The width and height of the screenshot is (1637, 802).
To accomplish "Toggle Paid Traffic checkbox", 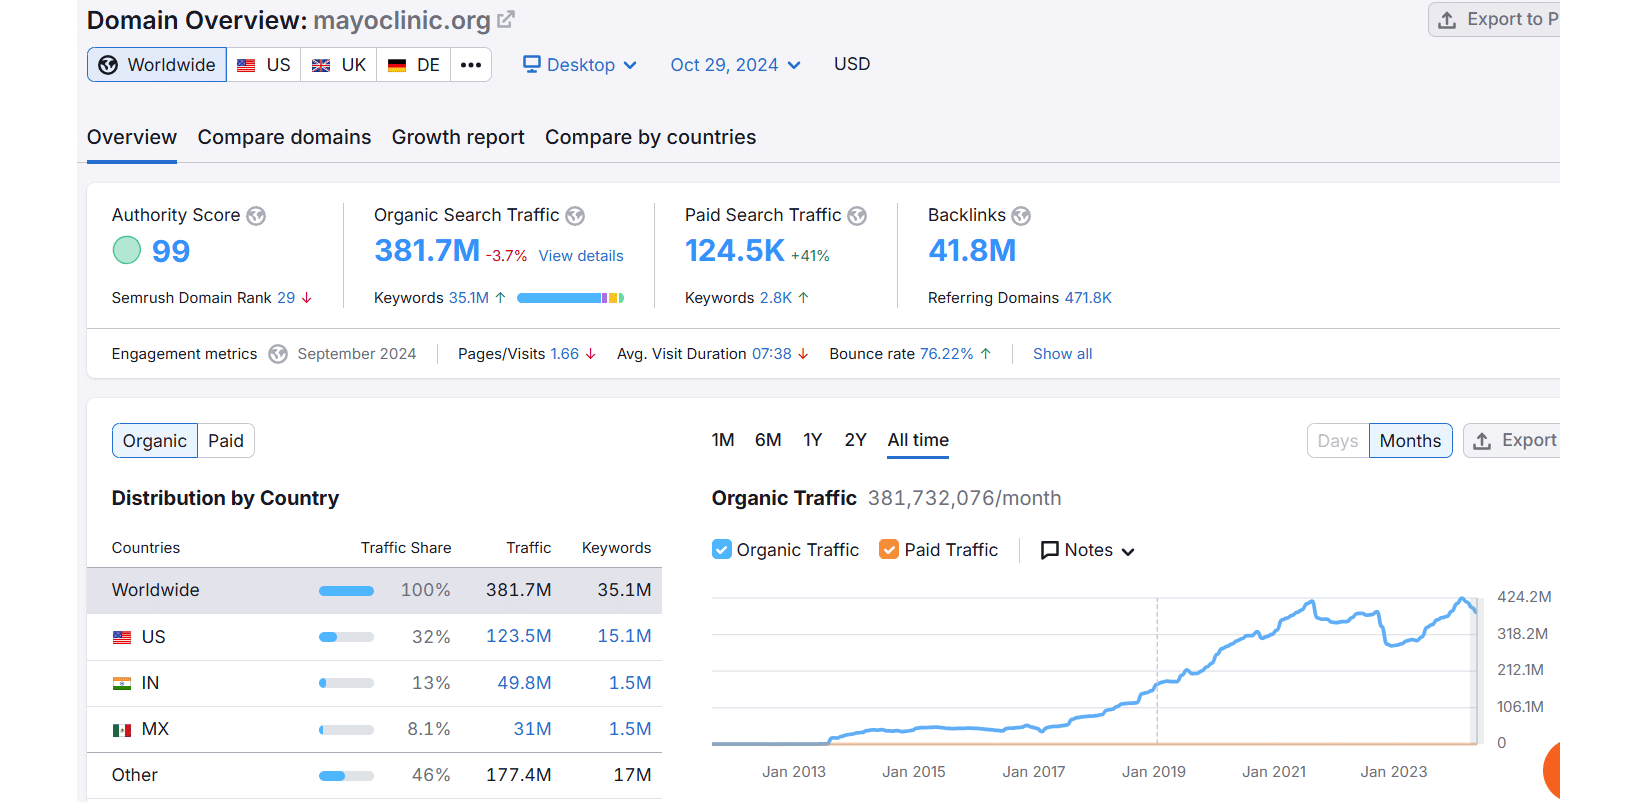I will point(889,550).
